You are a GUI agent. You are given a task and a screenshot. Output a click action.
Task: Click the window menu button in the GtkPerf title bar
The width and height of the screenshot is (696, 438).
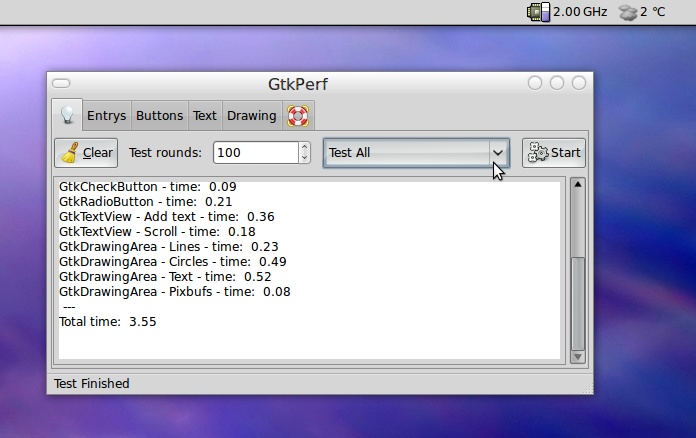point(61,83)
